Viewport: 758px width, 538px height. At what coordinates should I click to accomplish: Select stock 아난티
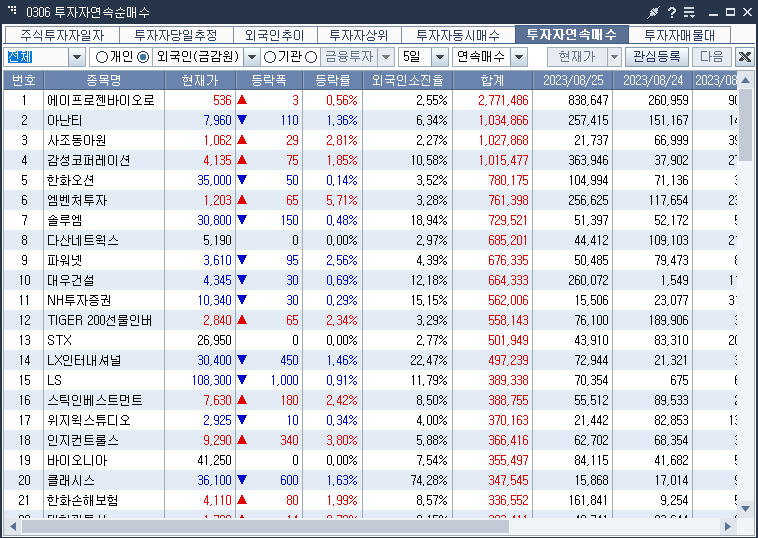pos(65,120)
